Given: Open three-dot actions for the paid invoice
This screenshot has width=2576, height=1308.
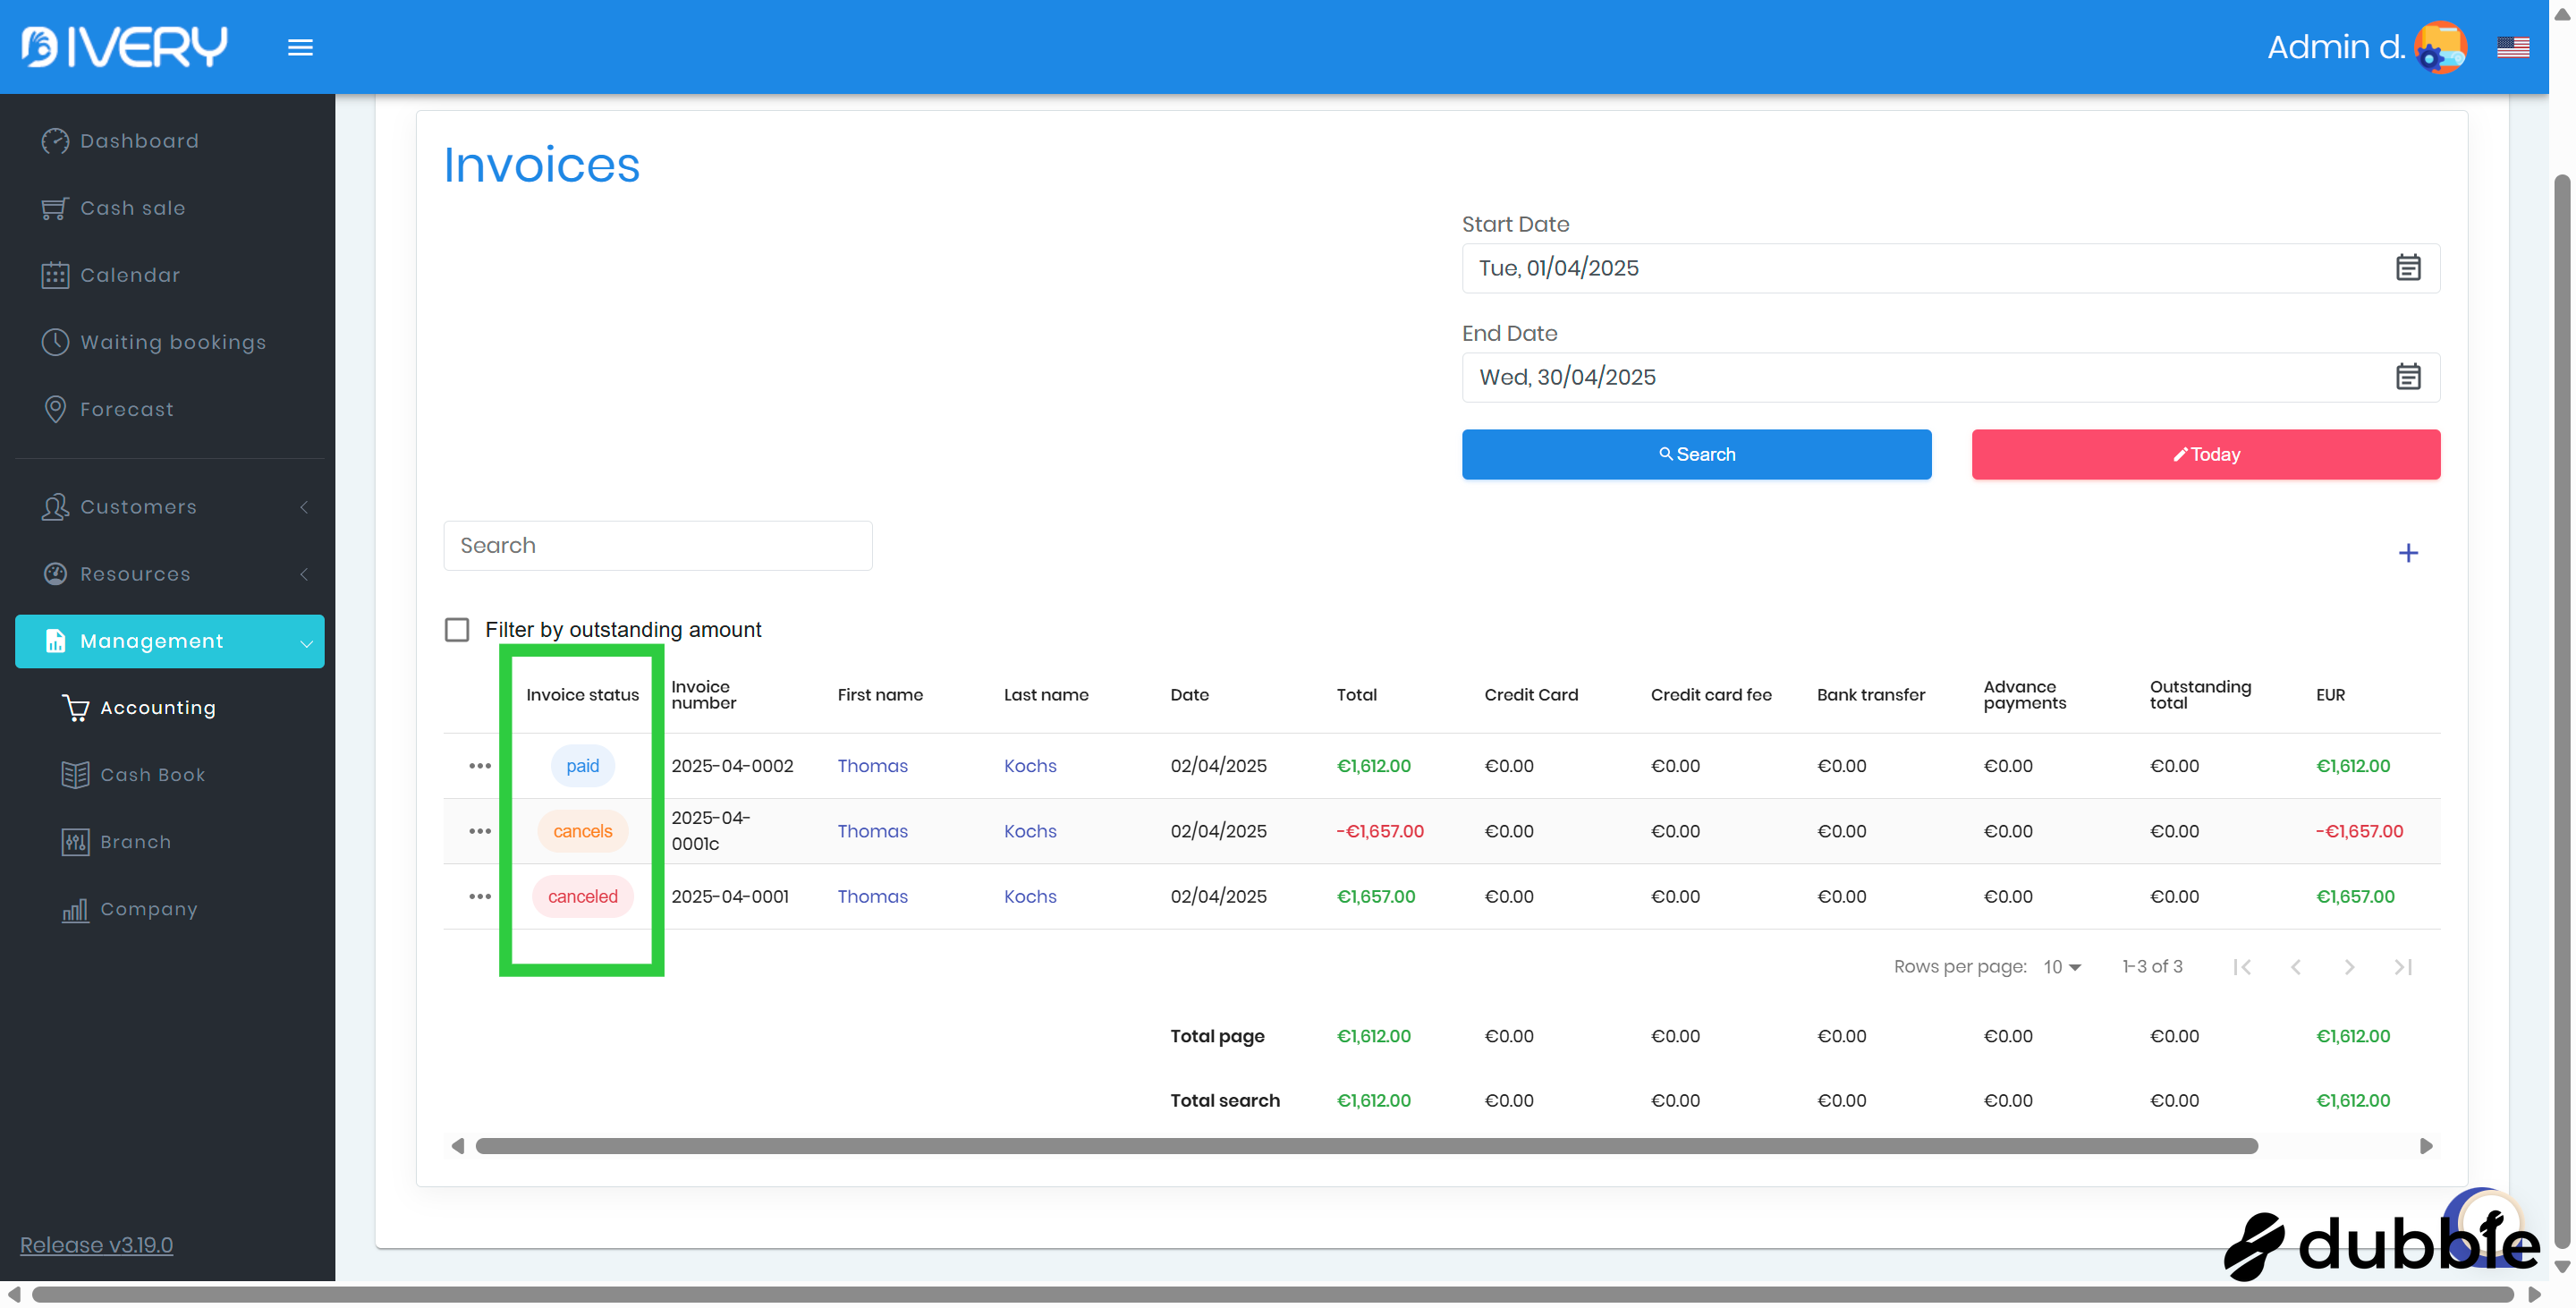Looking at the screenshot, I should tap(479, 766).
